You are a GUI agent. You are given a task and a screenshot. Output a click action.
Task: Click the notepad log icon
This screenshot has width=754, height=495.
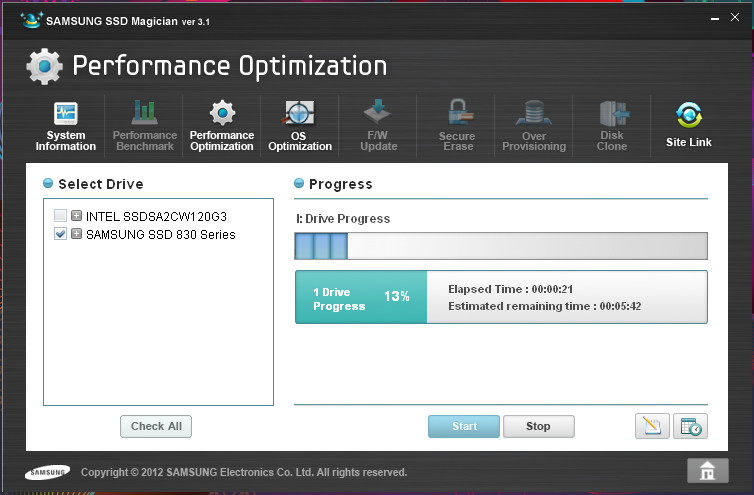[652, 426]
